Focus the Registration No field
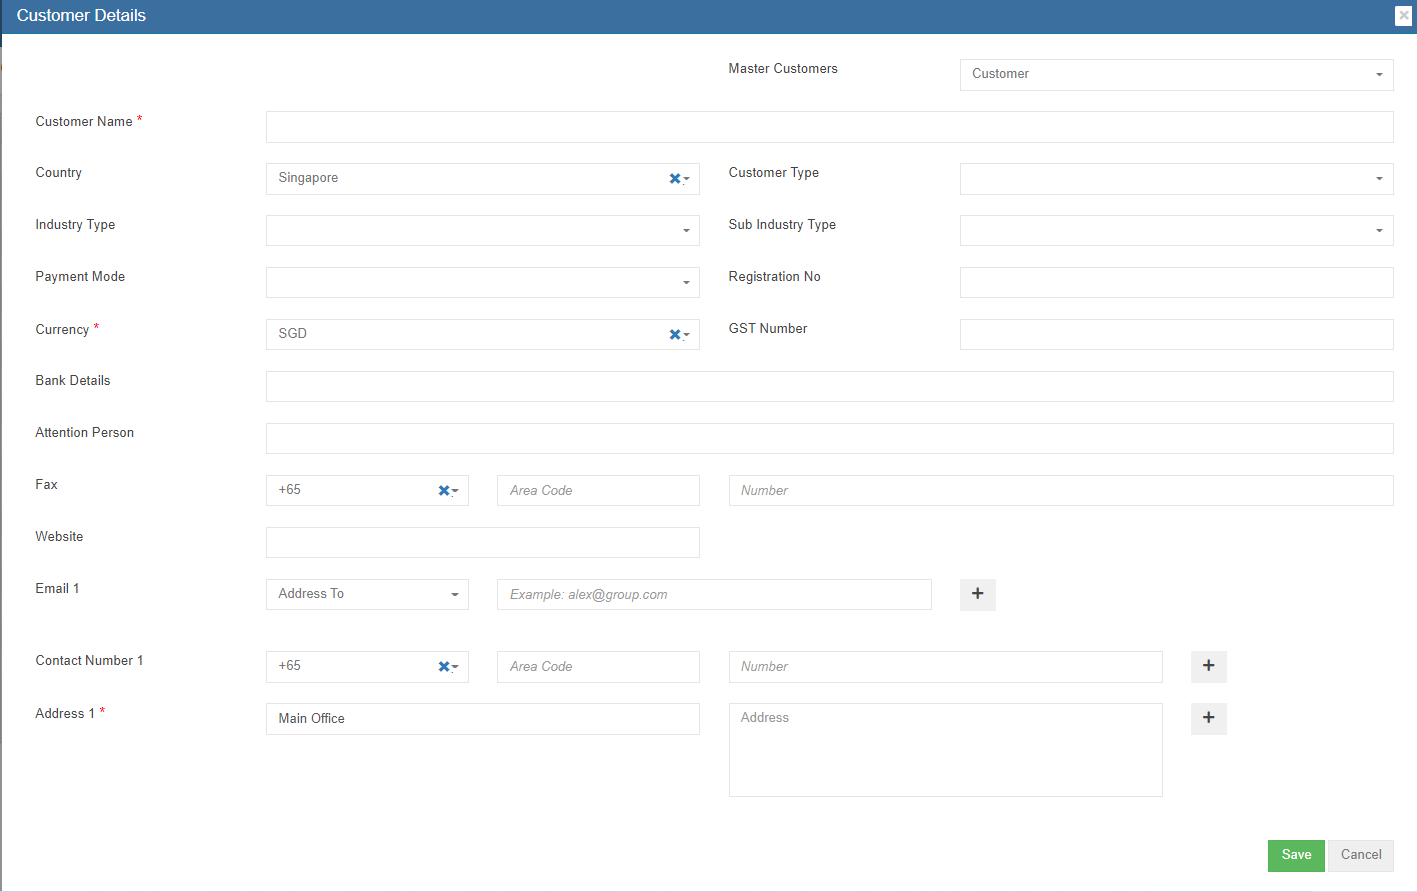 click(x=1176, y=282)
